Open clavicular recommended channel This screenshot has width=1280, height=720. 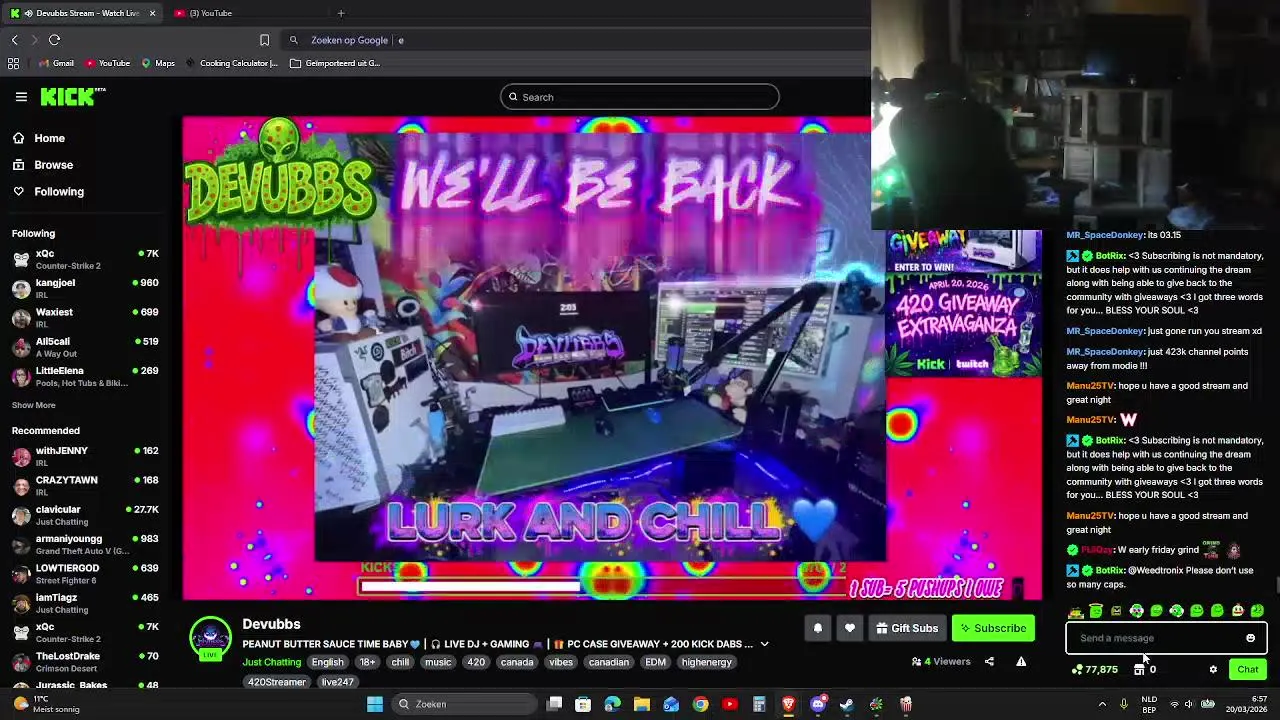[x=85, y=515]
